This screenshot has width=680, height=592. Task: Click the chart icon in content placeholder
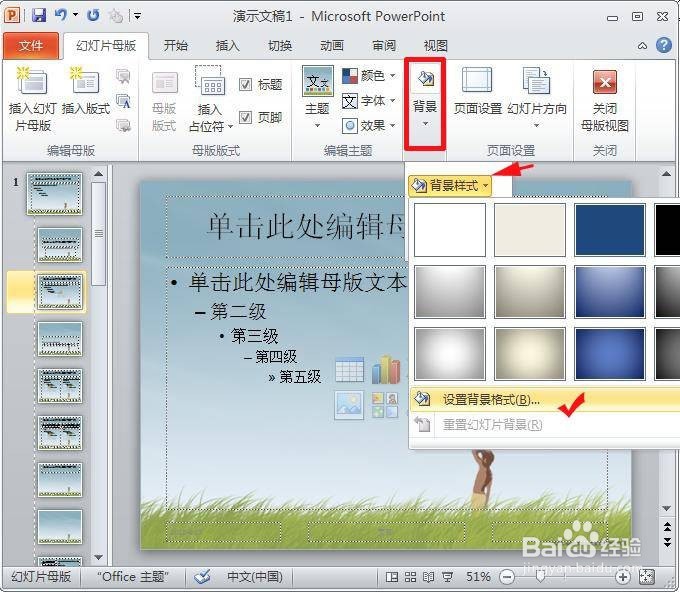click(386, 369)
